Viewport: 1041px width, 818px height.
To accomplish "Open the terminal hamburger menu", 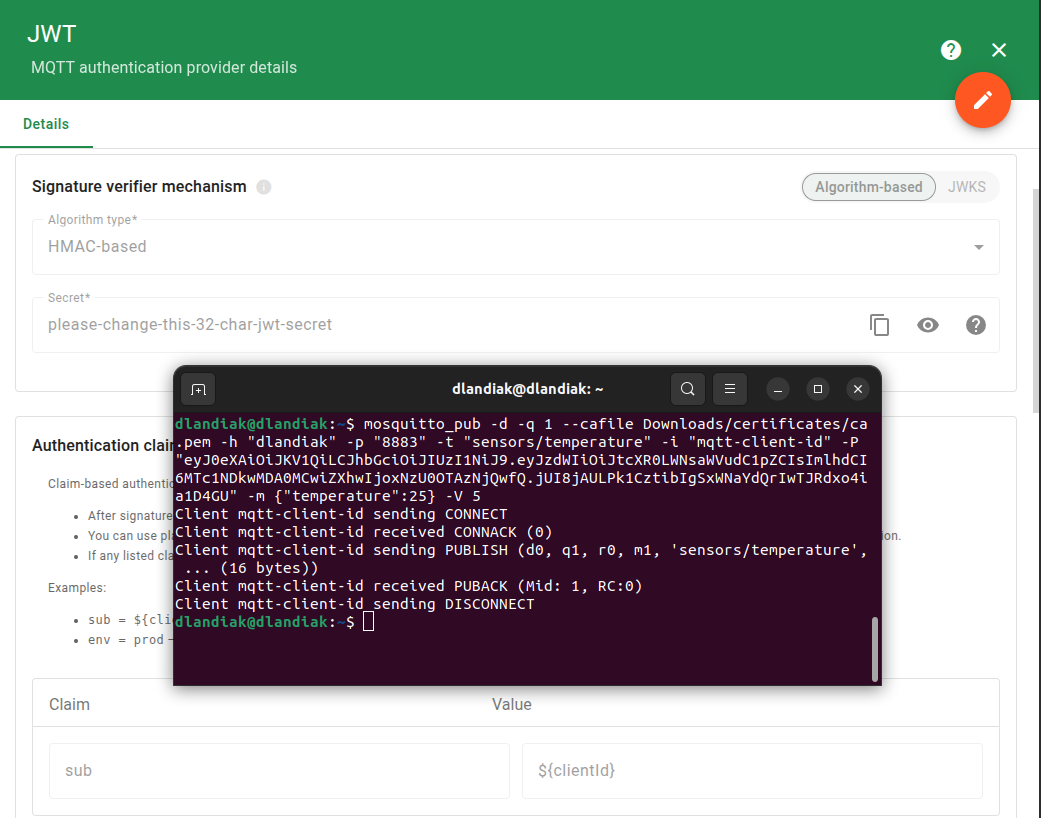I will click(x=730, y=389).
